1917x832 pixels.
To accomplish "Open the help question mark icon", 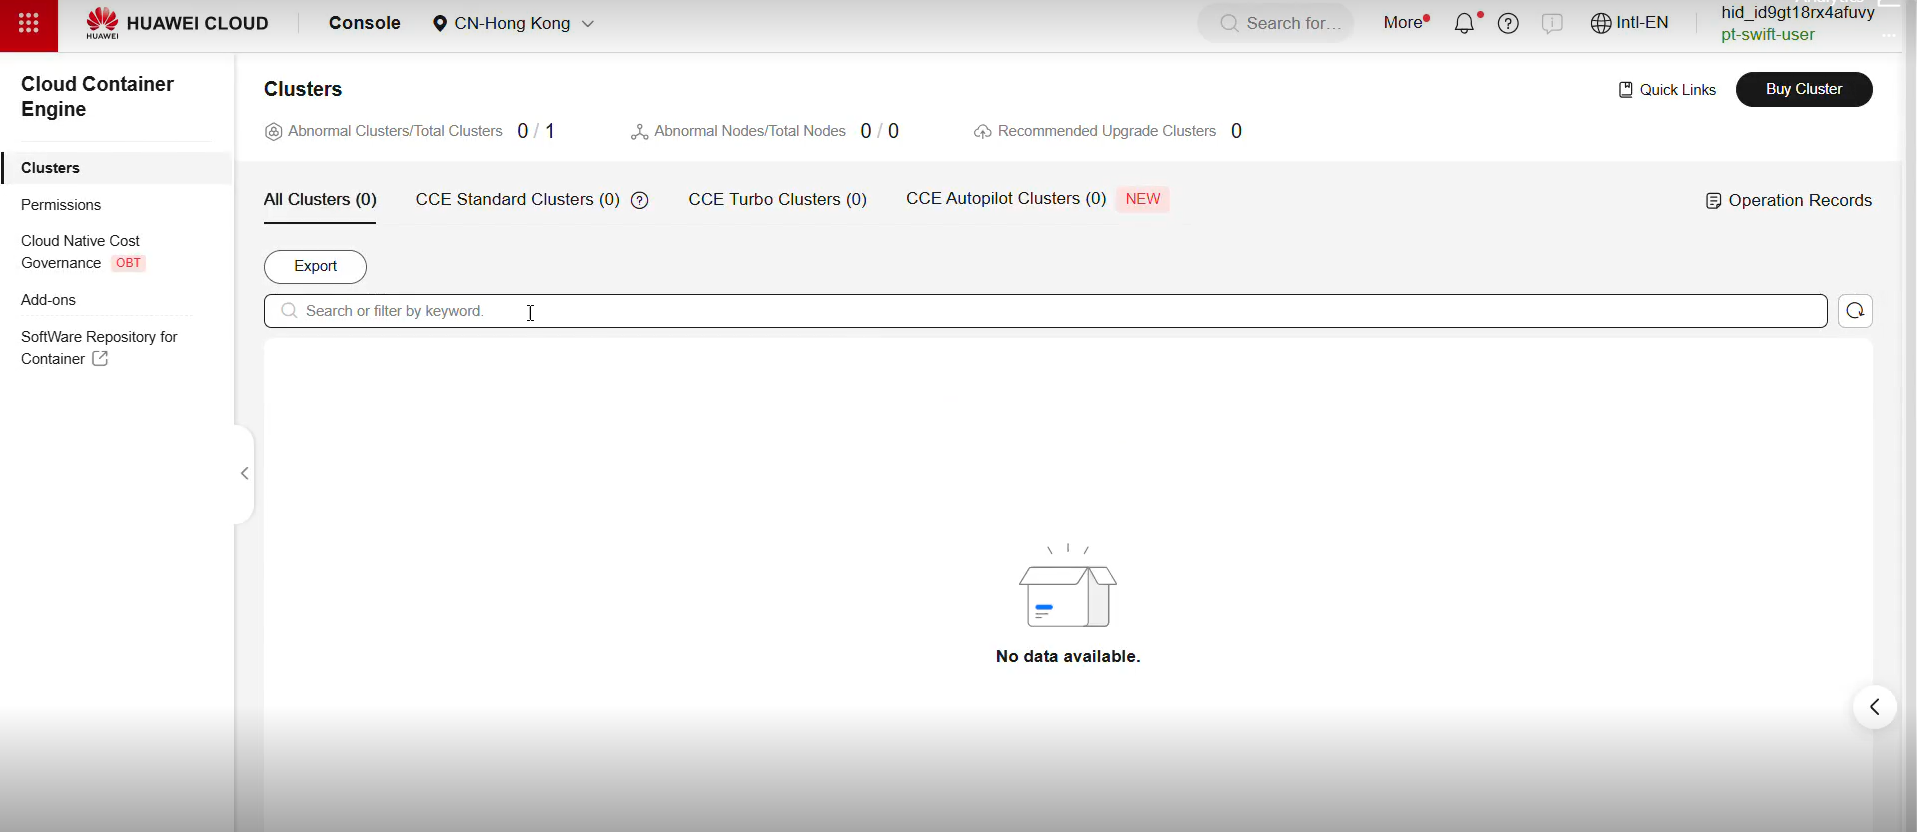I will 1508,23.
